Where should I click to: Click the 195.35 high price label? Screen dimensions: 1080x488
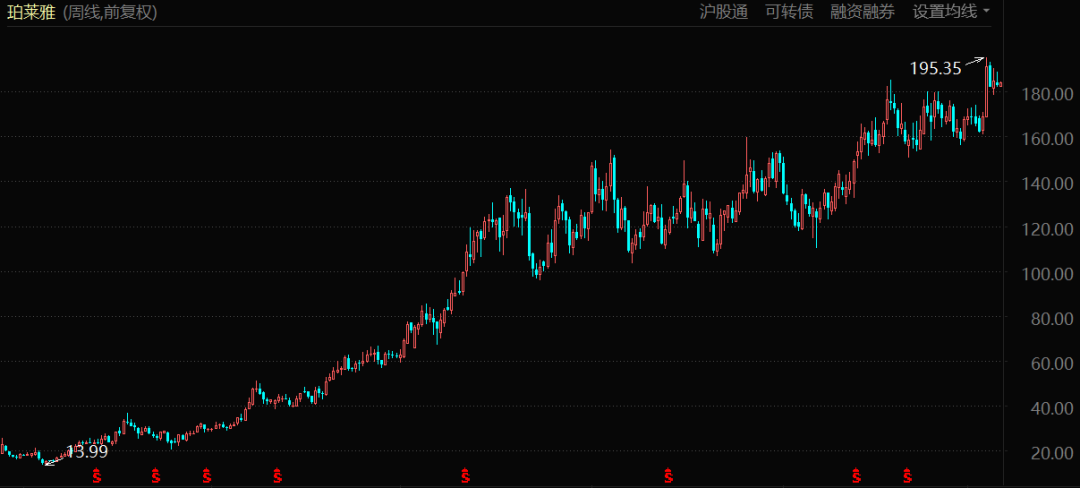click(935, 69)
